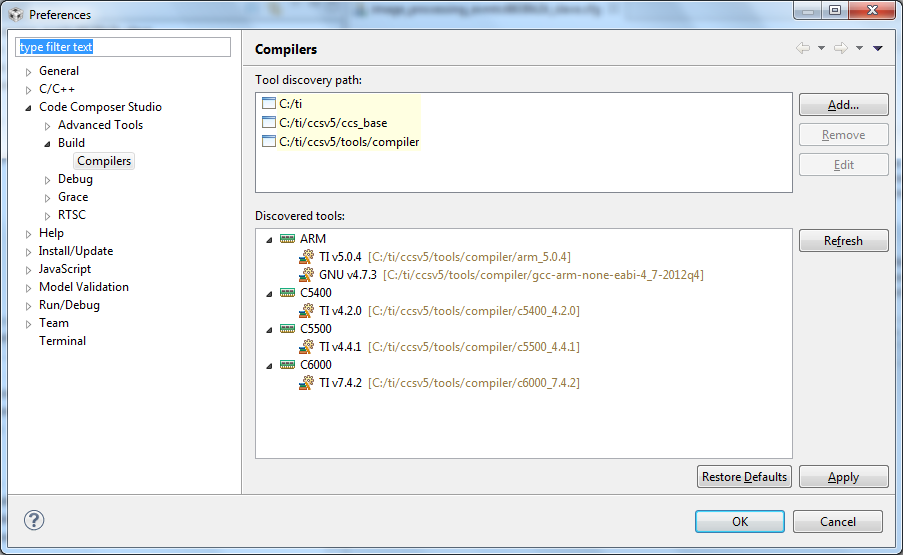The image size is (903, 555).
Task: Toggle the C:/ti path checkbox
Action: pos(268,103)
